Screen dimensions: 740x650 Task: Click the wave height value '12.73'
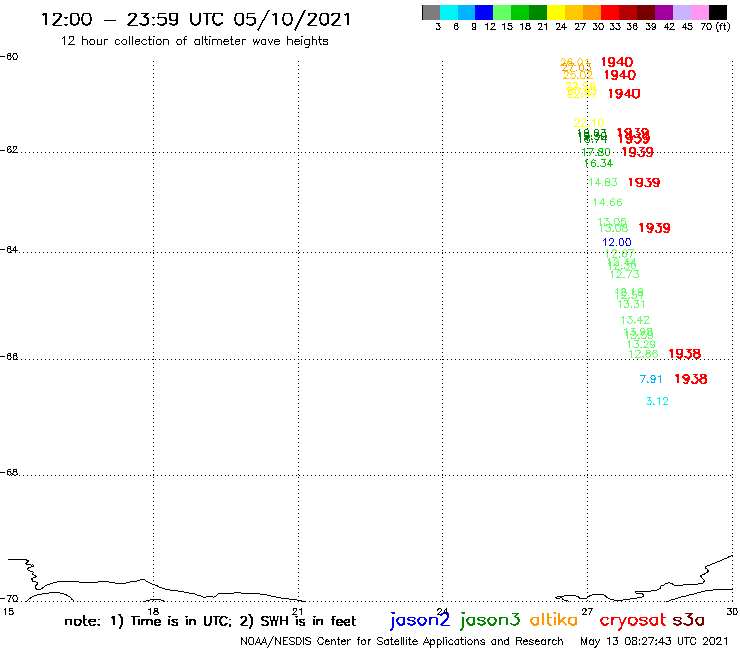(625, 274)
